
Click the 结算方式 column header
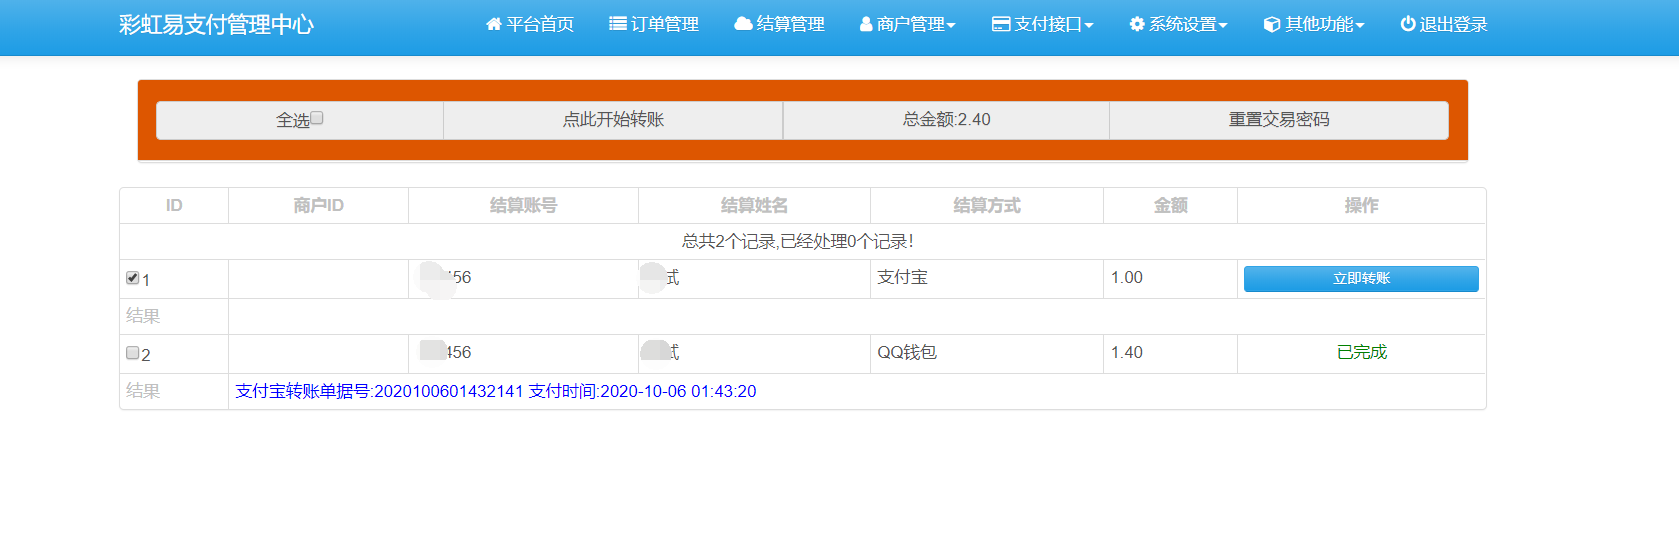(987, 205)
